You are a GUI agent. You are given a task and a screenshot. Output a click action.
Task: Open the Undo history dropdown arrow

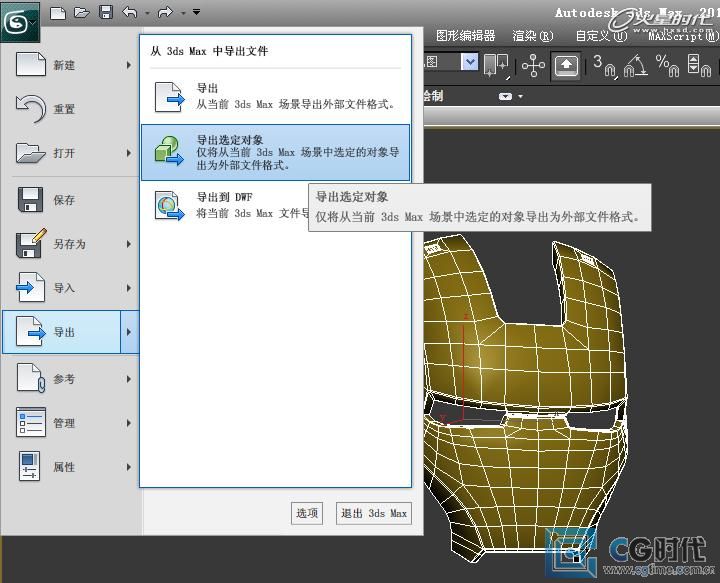(147, 13)
